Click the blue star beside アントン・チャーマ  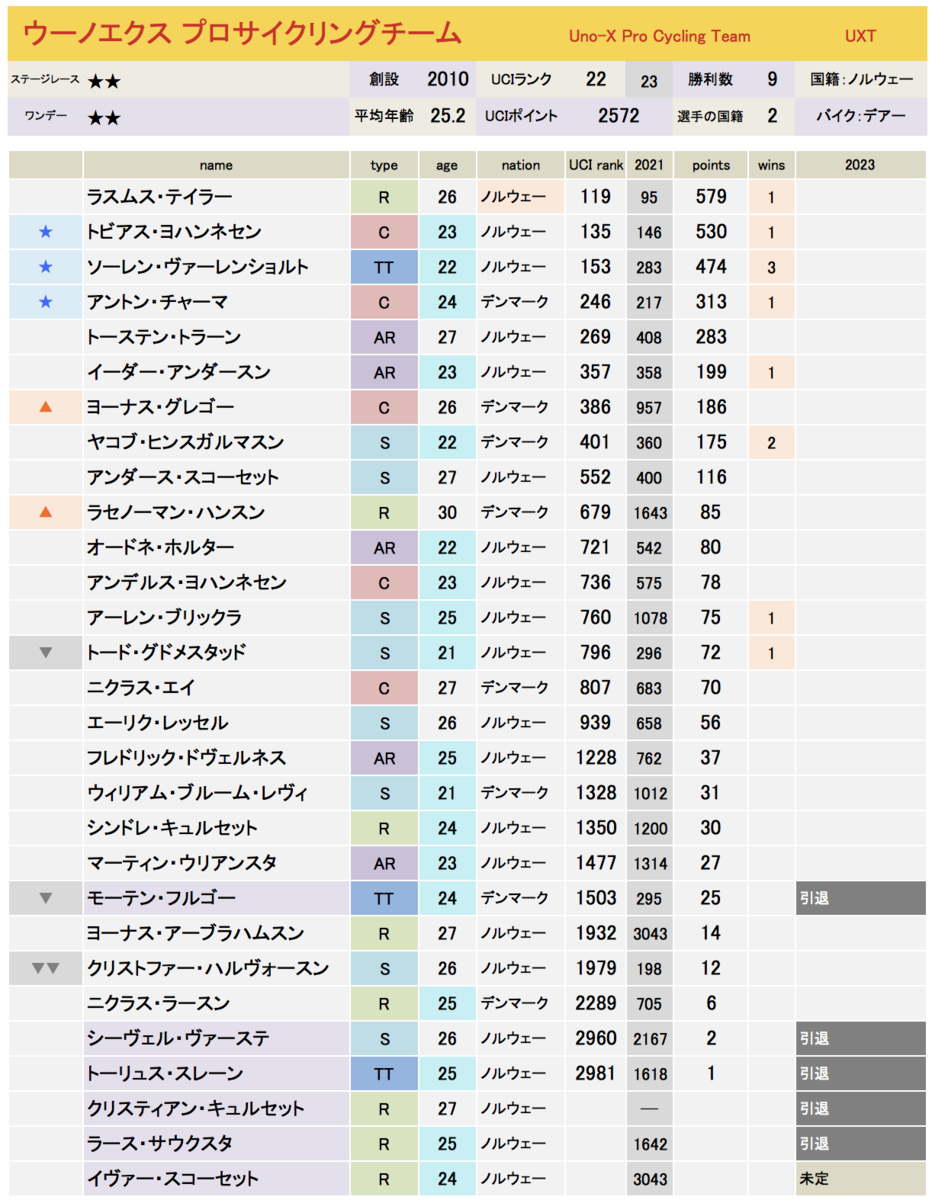[45, 302]
